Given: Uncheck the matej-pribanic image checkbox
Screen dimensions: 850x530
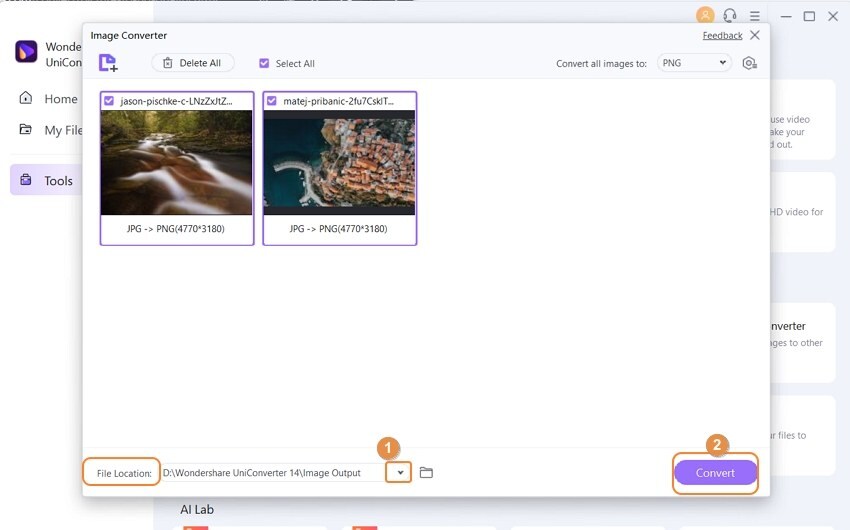Looking at the screenshot, I should click(x=272, y=101).
